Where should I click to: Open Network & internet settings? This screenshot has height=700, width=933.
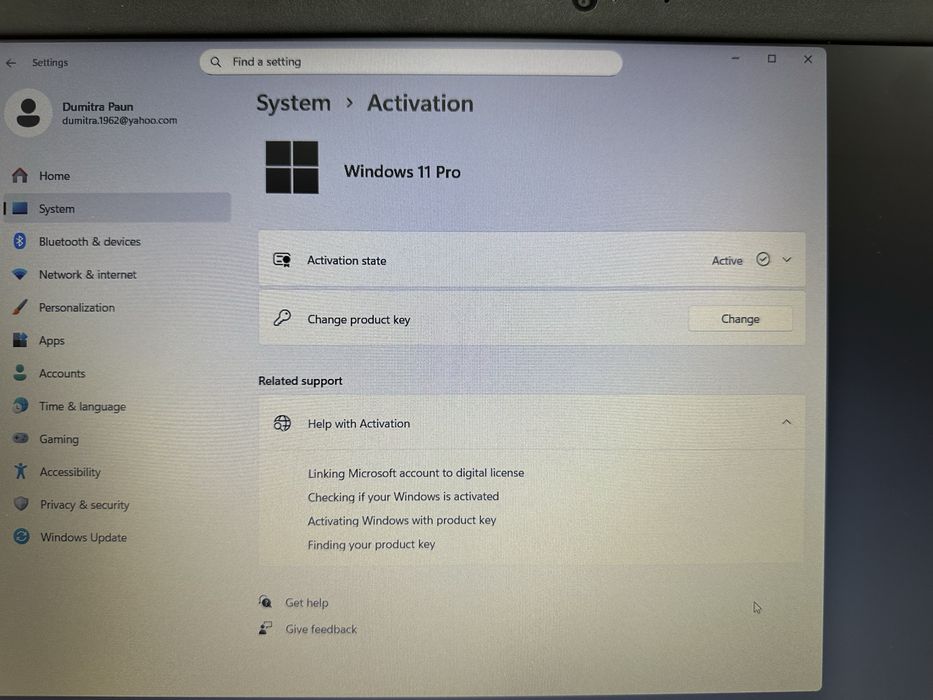click(x=117, y=274)
